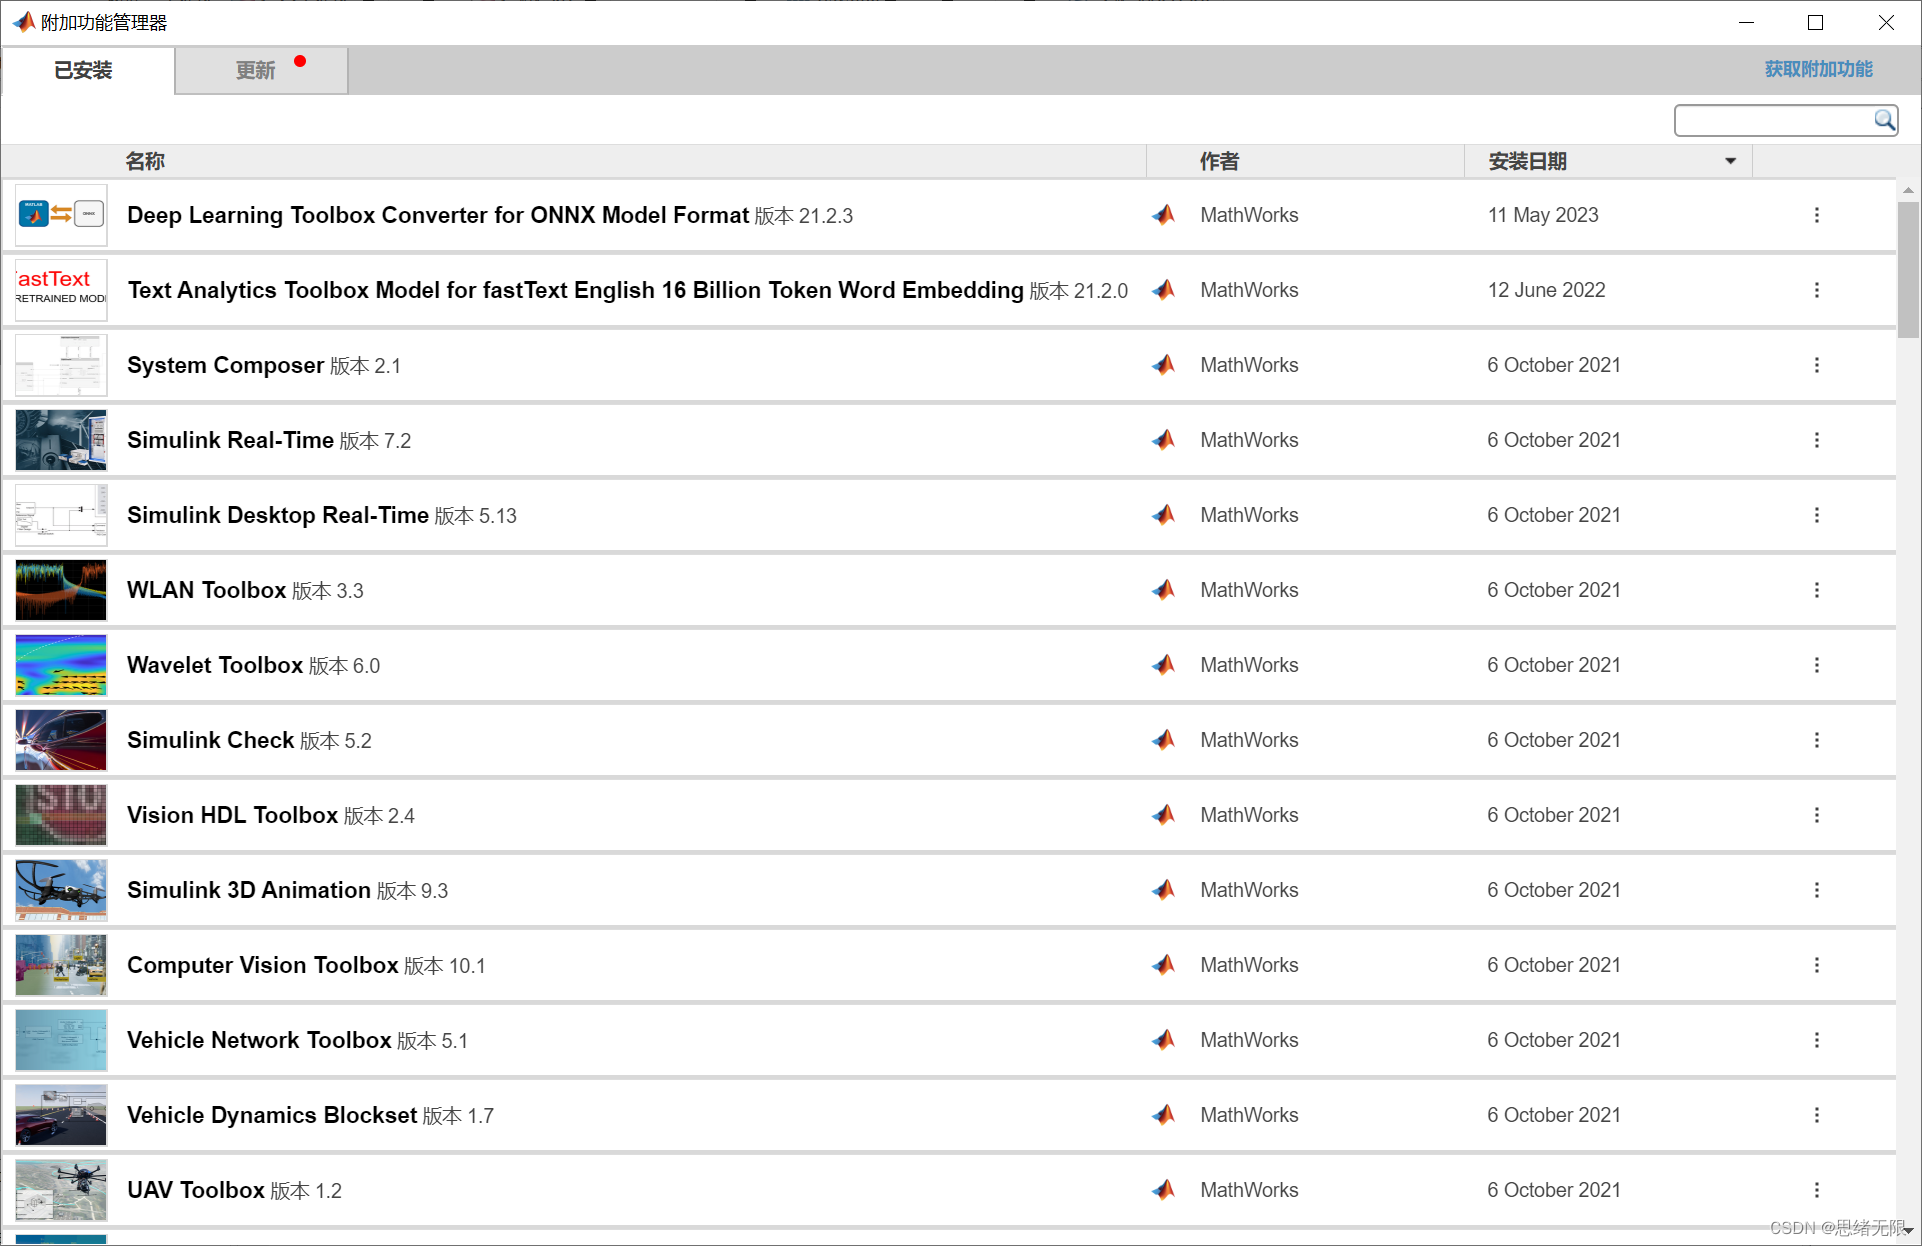Open options menu for Computer Vision Toolbox
Image resolution: width=1922 pixels, height=1246 pixels.
pyautogui.click(x=1816, y=965)
